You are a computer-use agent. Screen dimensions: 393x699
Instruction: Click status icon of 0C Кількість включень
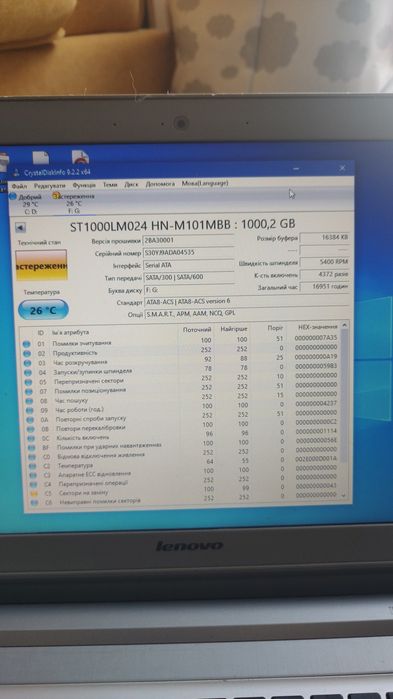(32, 439)
